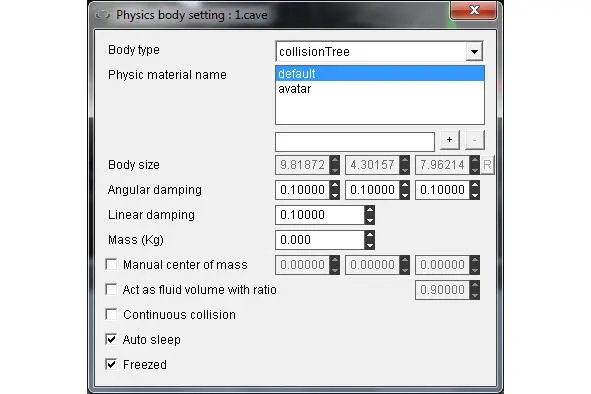Increase first Angular damping value
This screenshot has width=591, height=394.
(334, 185)
